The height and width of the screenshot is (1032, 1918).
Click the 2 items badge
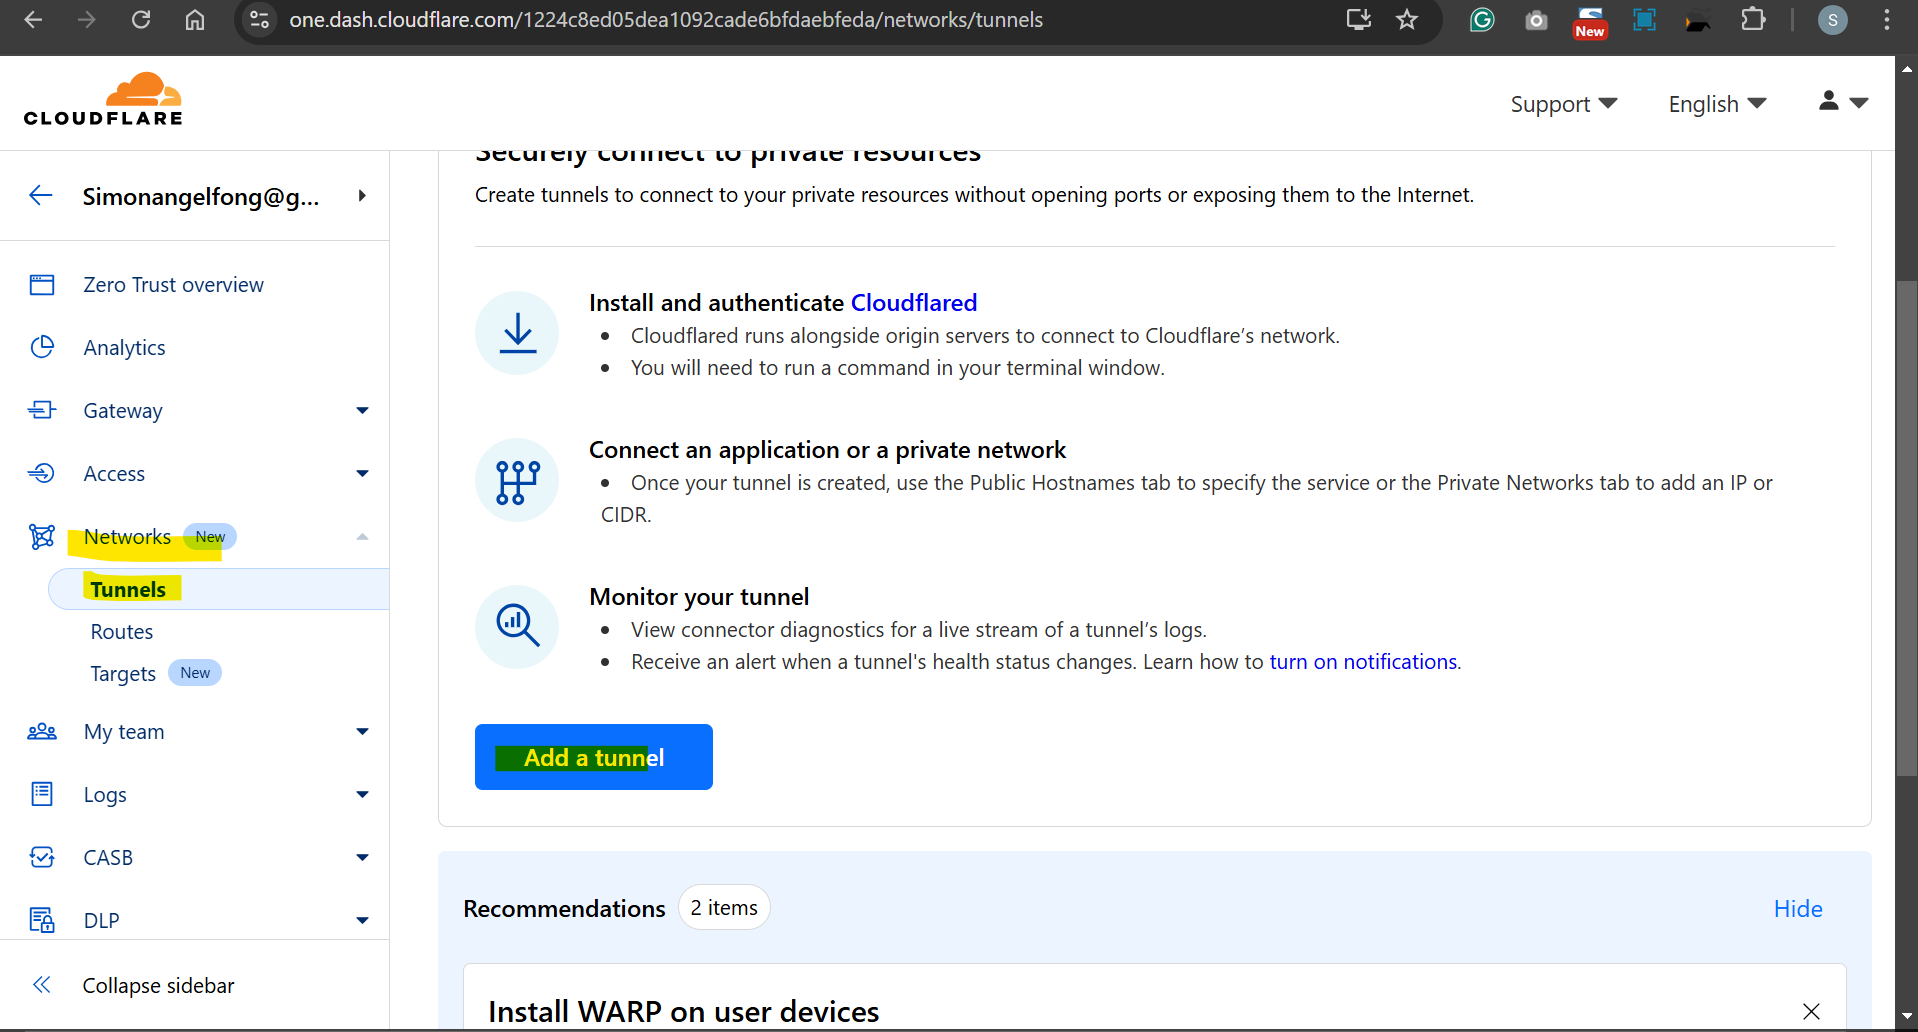pyautogui.click(x=724, y=908)
